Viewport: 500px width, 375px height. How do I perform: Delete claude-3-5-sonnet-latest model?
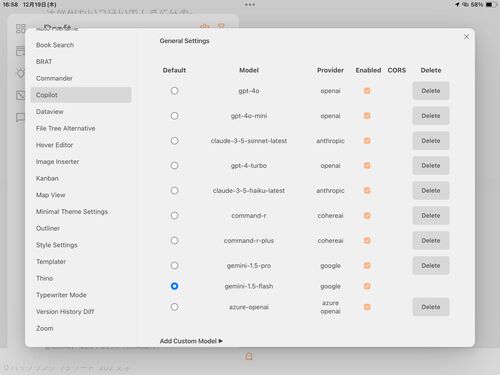tap(431, 141)
